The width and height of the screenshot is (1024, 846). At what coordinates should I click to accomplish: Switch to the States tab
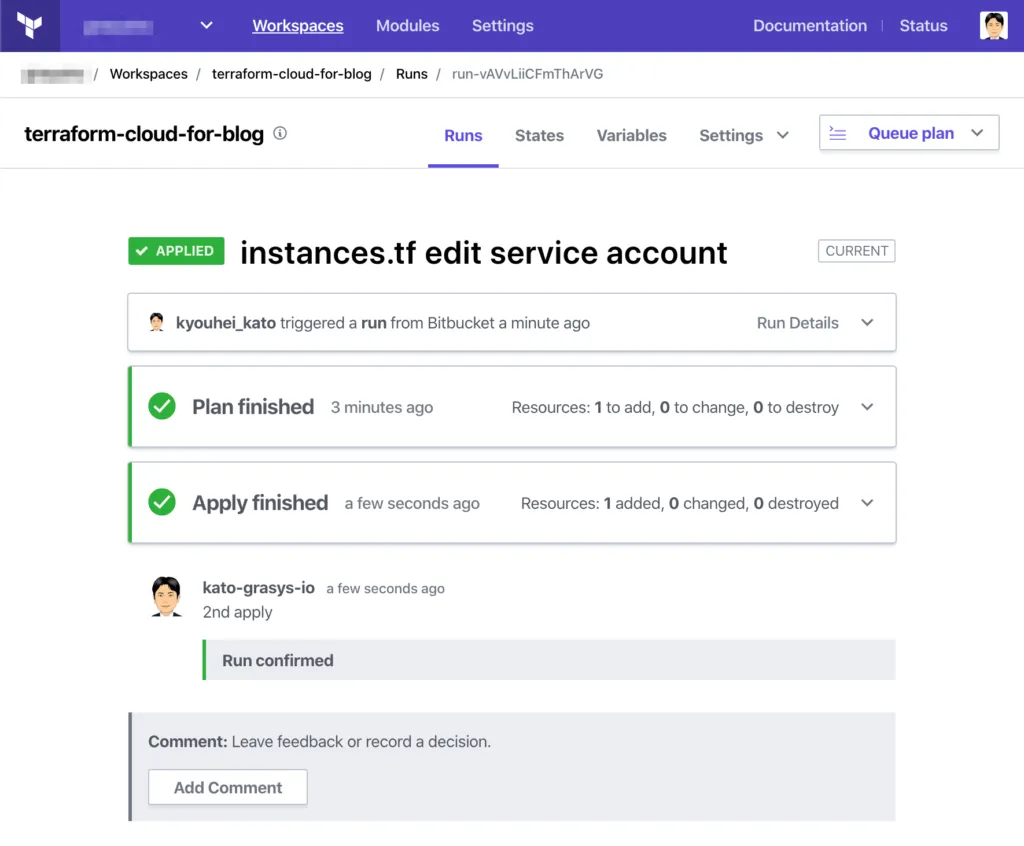tap(539, 135)
